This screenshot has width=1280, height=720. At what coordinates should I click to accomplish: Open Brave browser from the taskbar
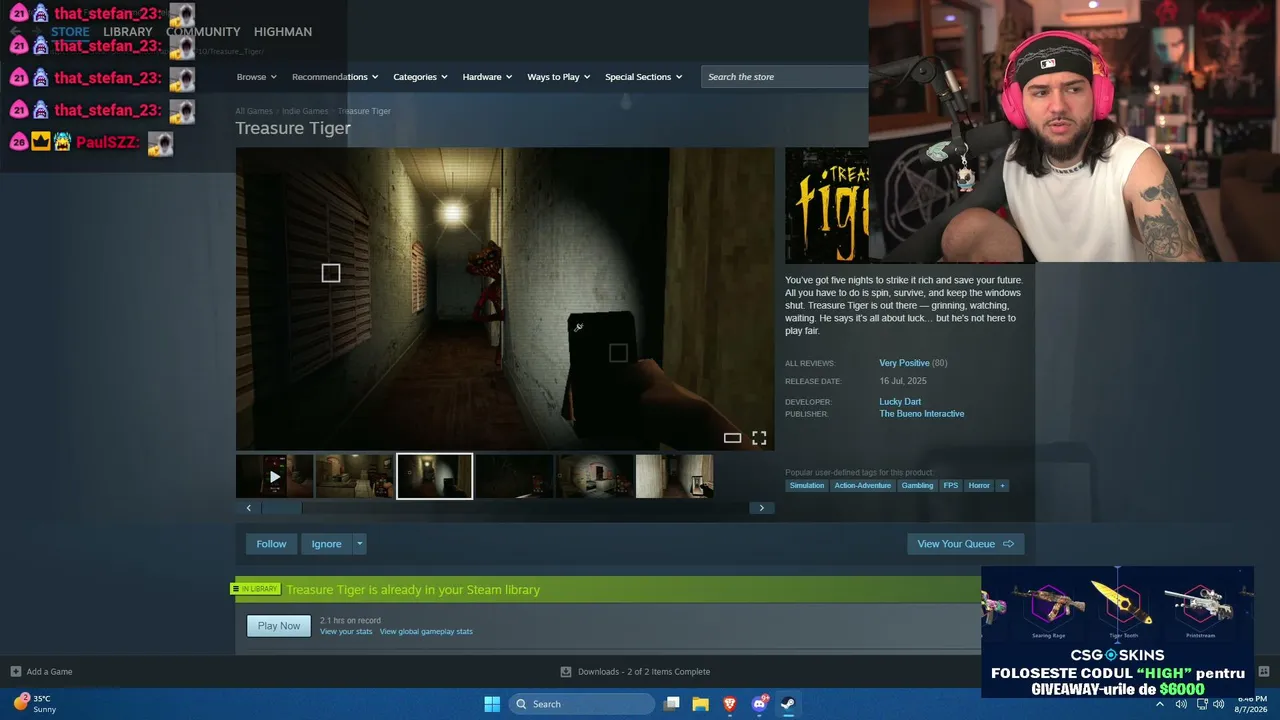[x=730, y=704]
